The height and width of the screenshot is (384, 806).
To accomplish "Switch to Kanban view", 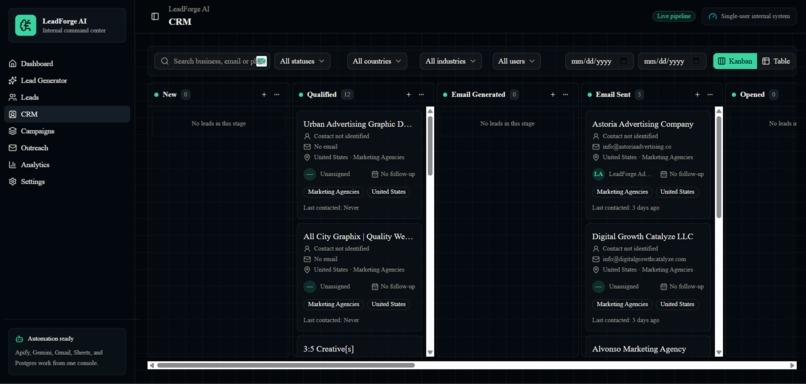I will point(735,61).
